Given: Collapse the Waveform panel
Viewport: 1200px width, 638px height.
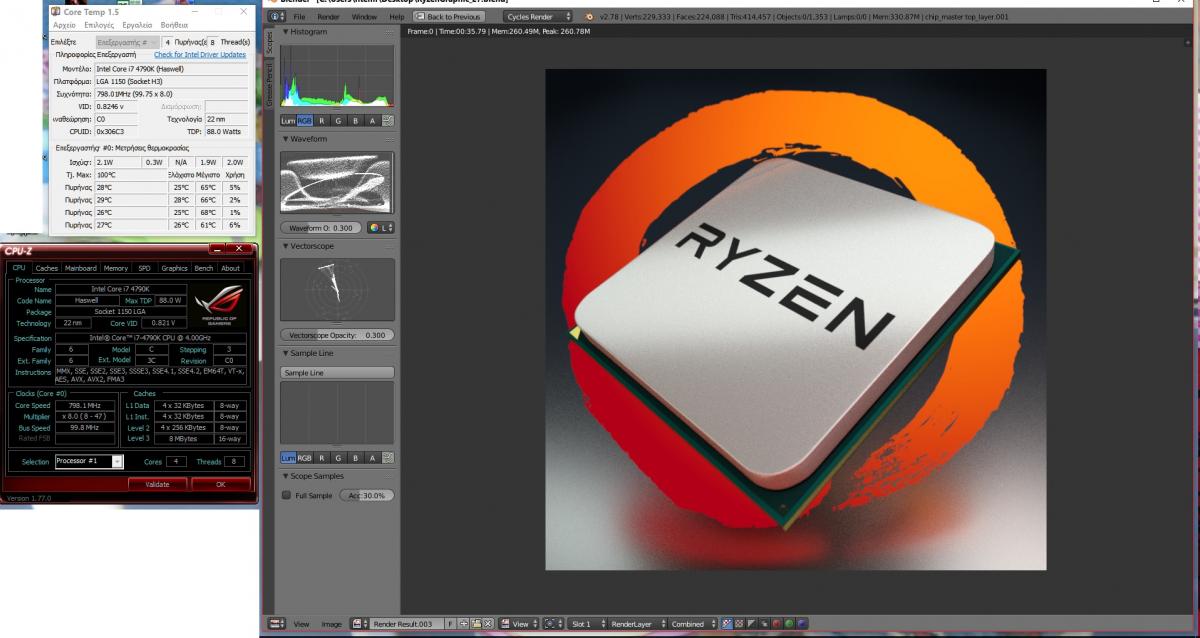Looking at the screenshot, I should 286,139.
